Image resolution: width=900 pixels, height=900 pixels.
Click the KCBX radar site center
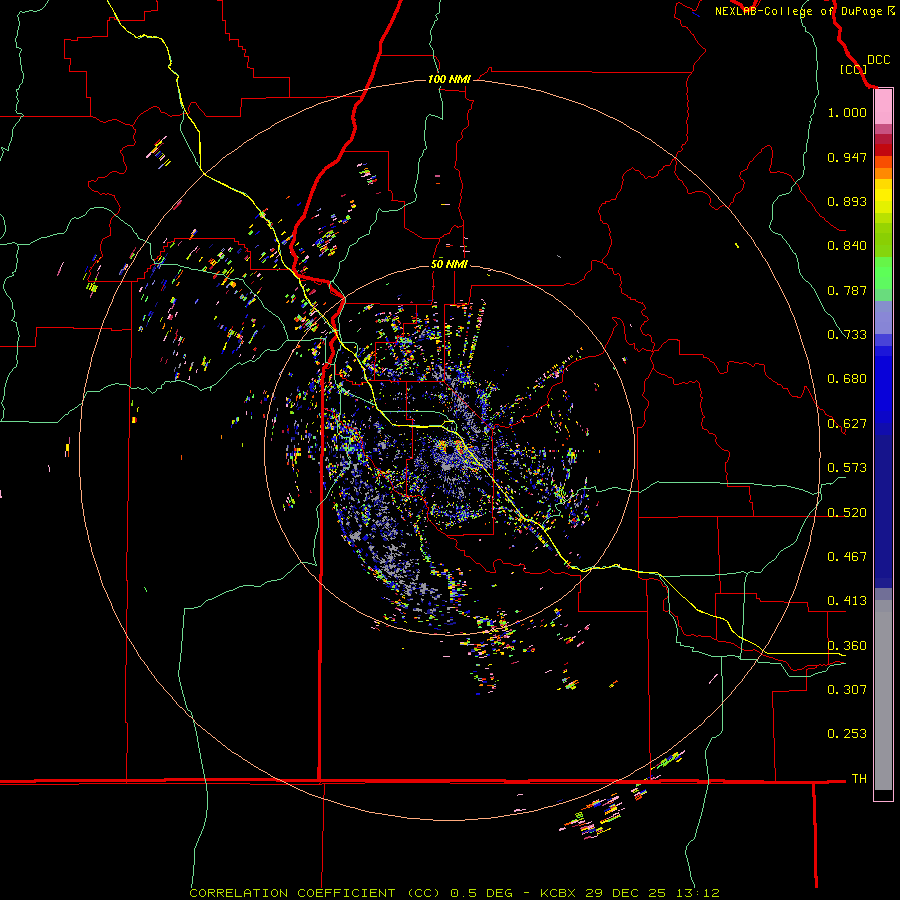[x=450, y=449]
